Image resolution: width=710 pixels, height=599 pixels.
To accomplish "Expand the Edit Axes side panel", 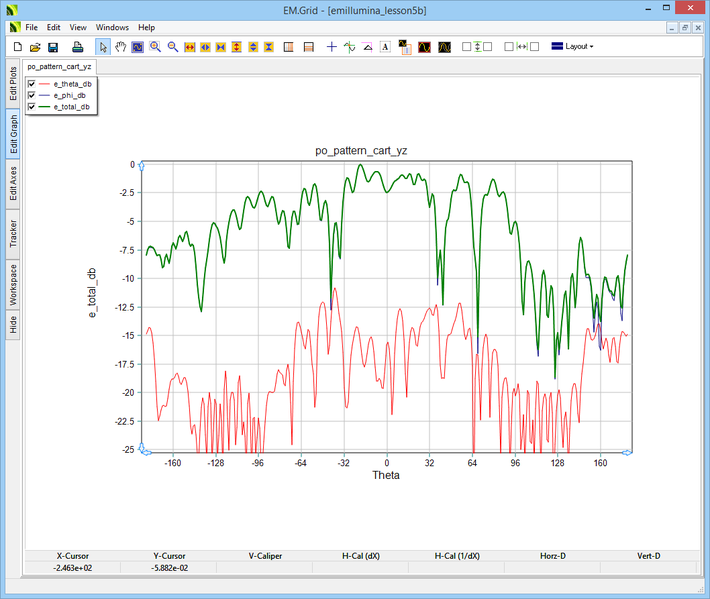I will tap(13, 184).
